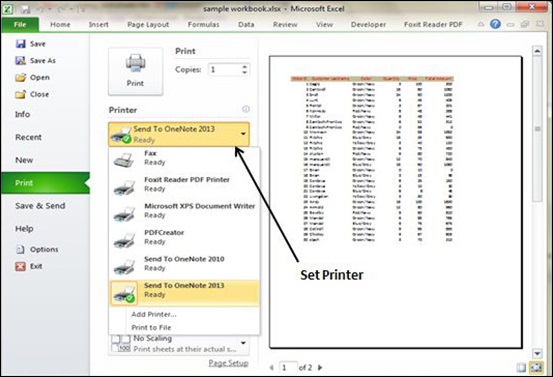Open the Developer tab

[369, 24]
